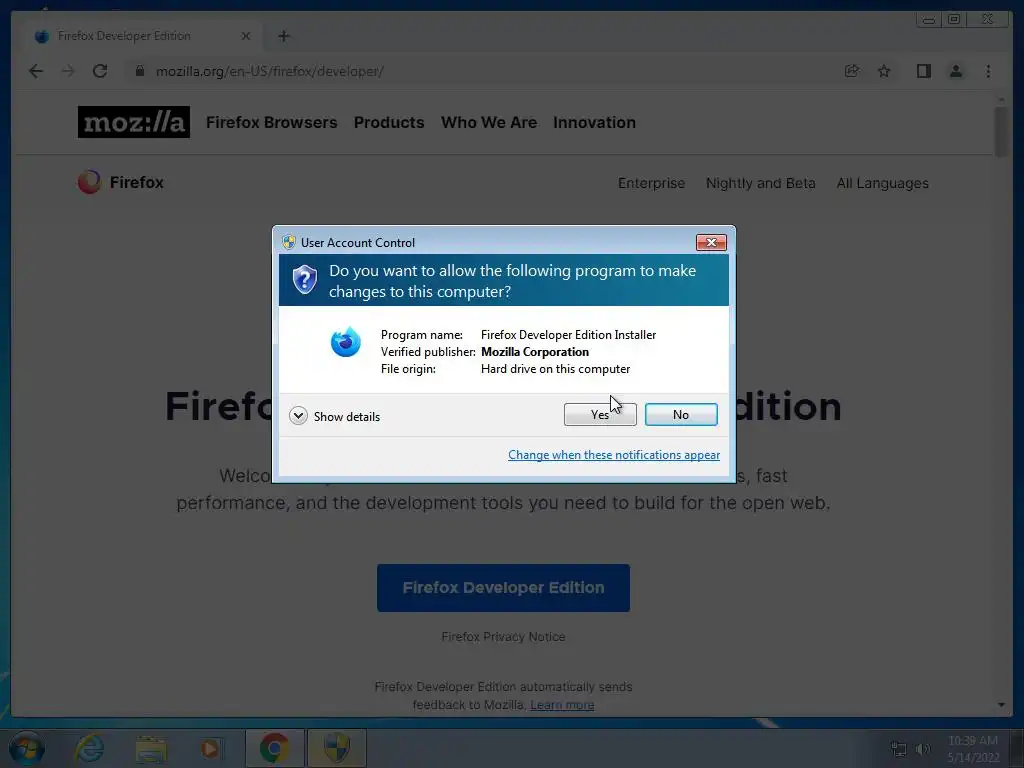The image size is (1024, 768).
Task: Open Internet Explorer from taskbar
Action: [x=89, y=748]
